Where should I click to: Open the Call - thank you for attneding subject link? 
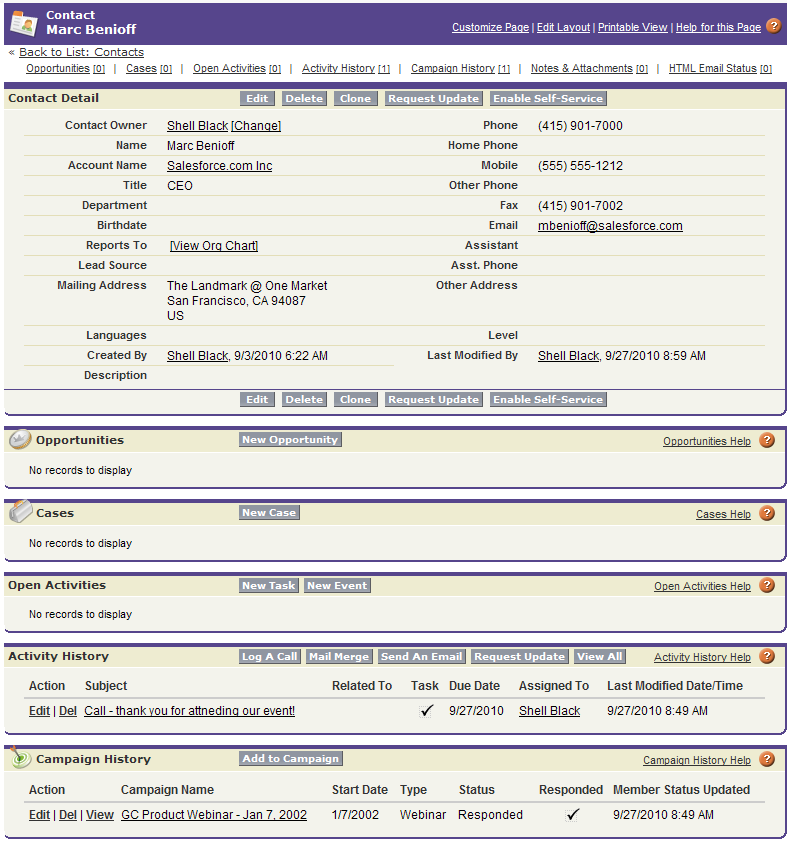(x=189, y=711)
